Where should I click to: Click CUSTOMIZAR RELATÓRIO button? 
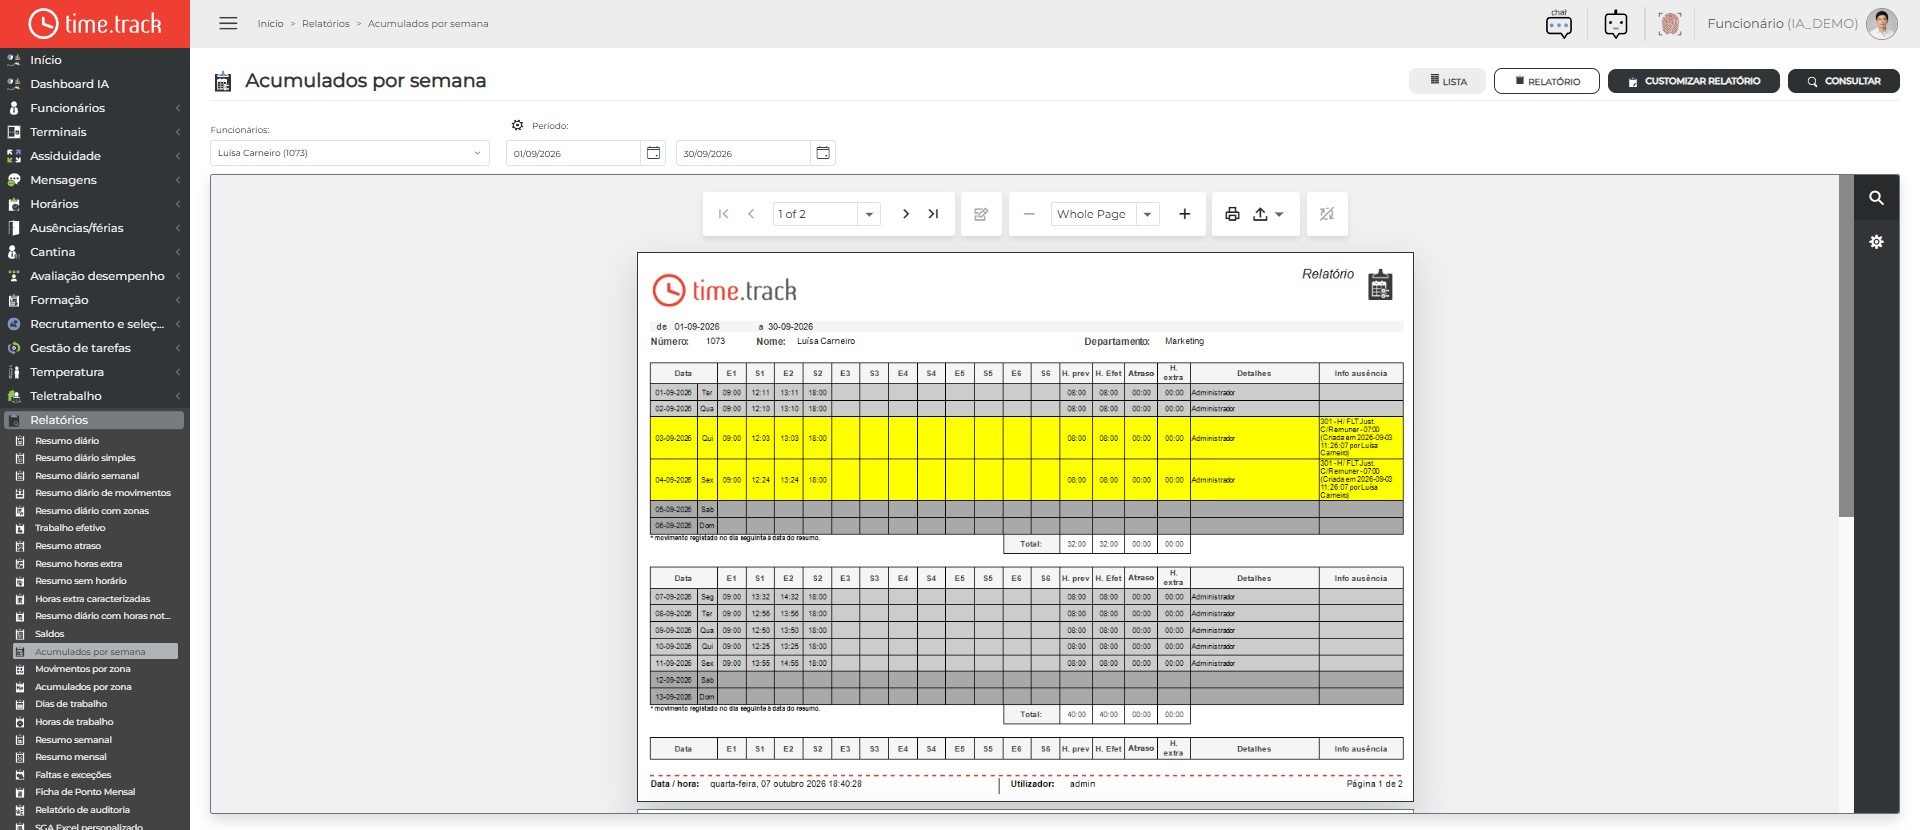click(x=1693, y=81)
